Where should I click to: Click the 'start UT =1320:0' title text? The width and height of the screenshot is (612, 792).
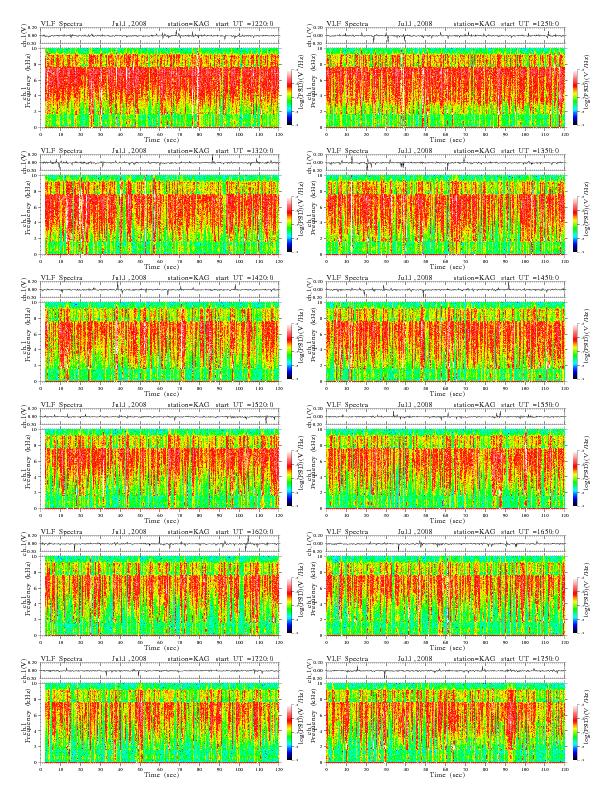coord(244,151)
